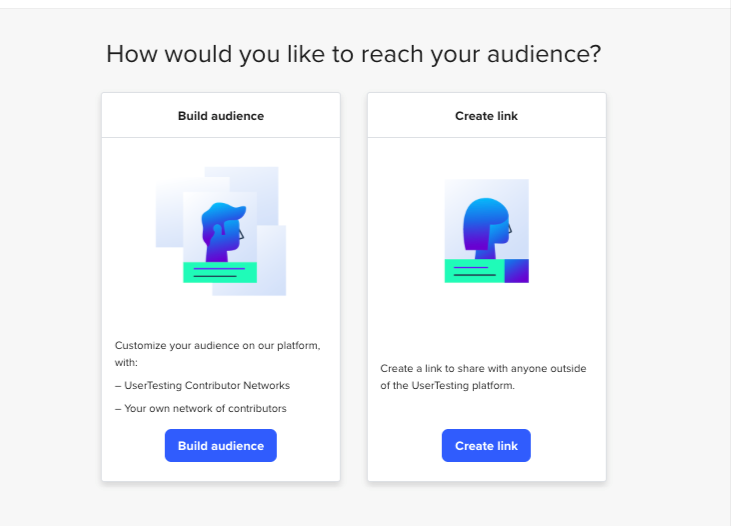
Task: Click the green name bar under male profile
Action: 220,272
